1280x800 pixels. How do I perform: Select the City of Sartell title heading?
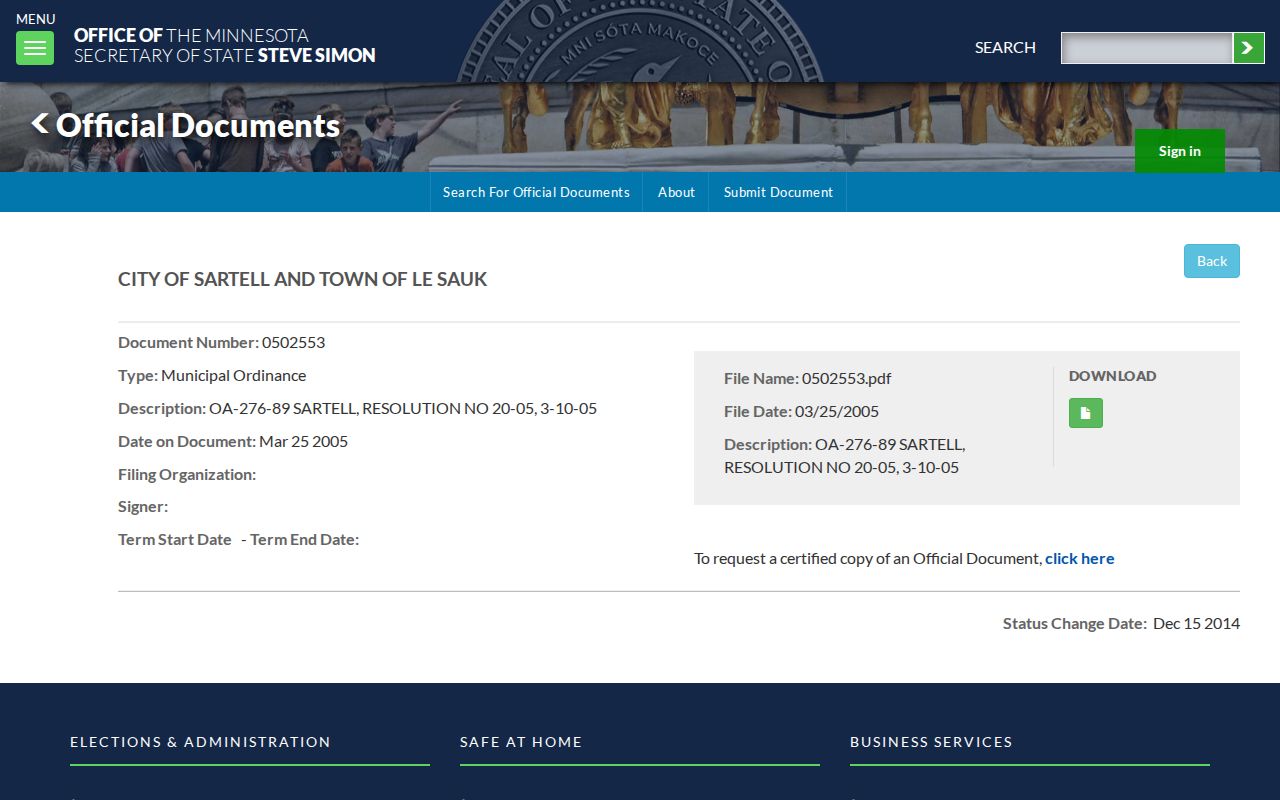302,279
